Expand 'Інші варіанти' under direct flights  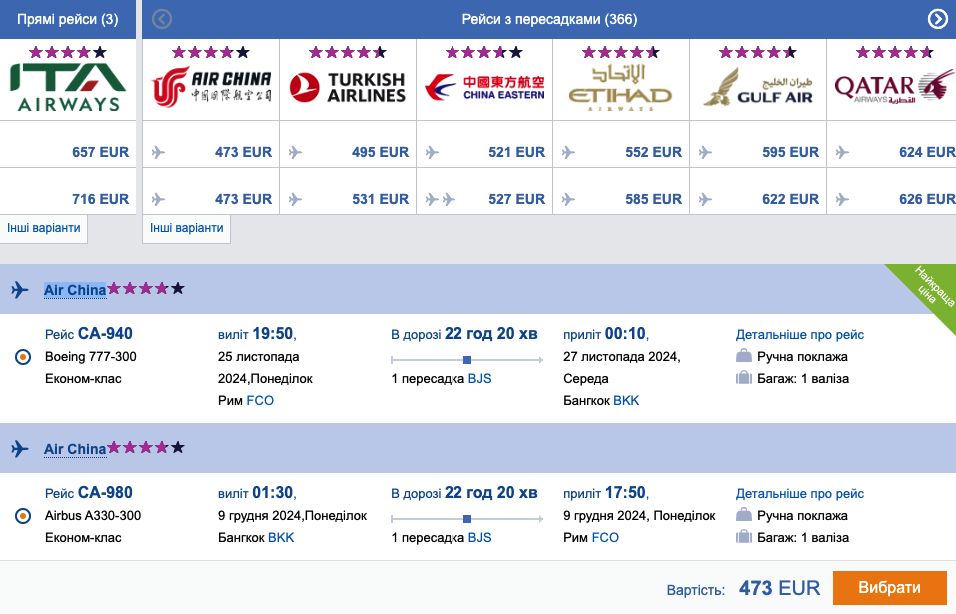(44, 228)
